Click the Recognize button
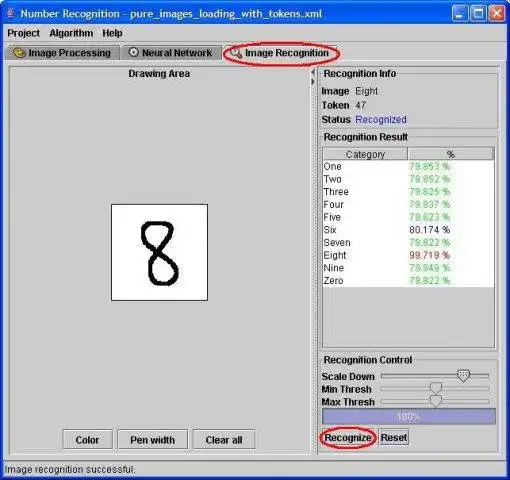510x480 pixels. 348,438
